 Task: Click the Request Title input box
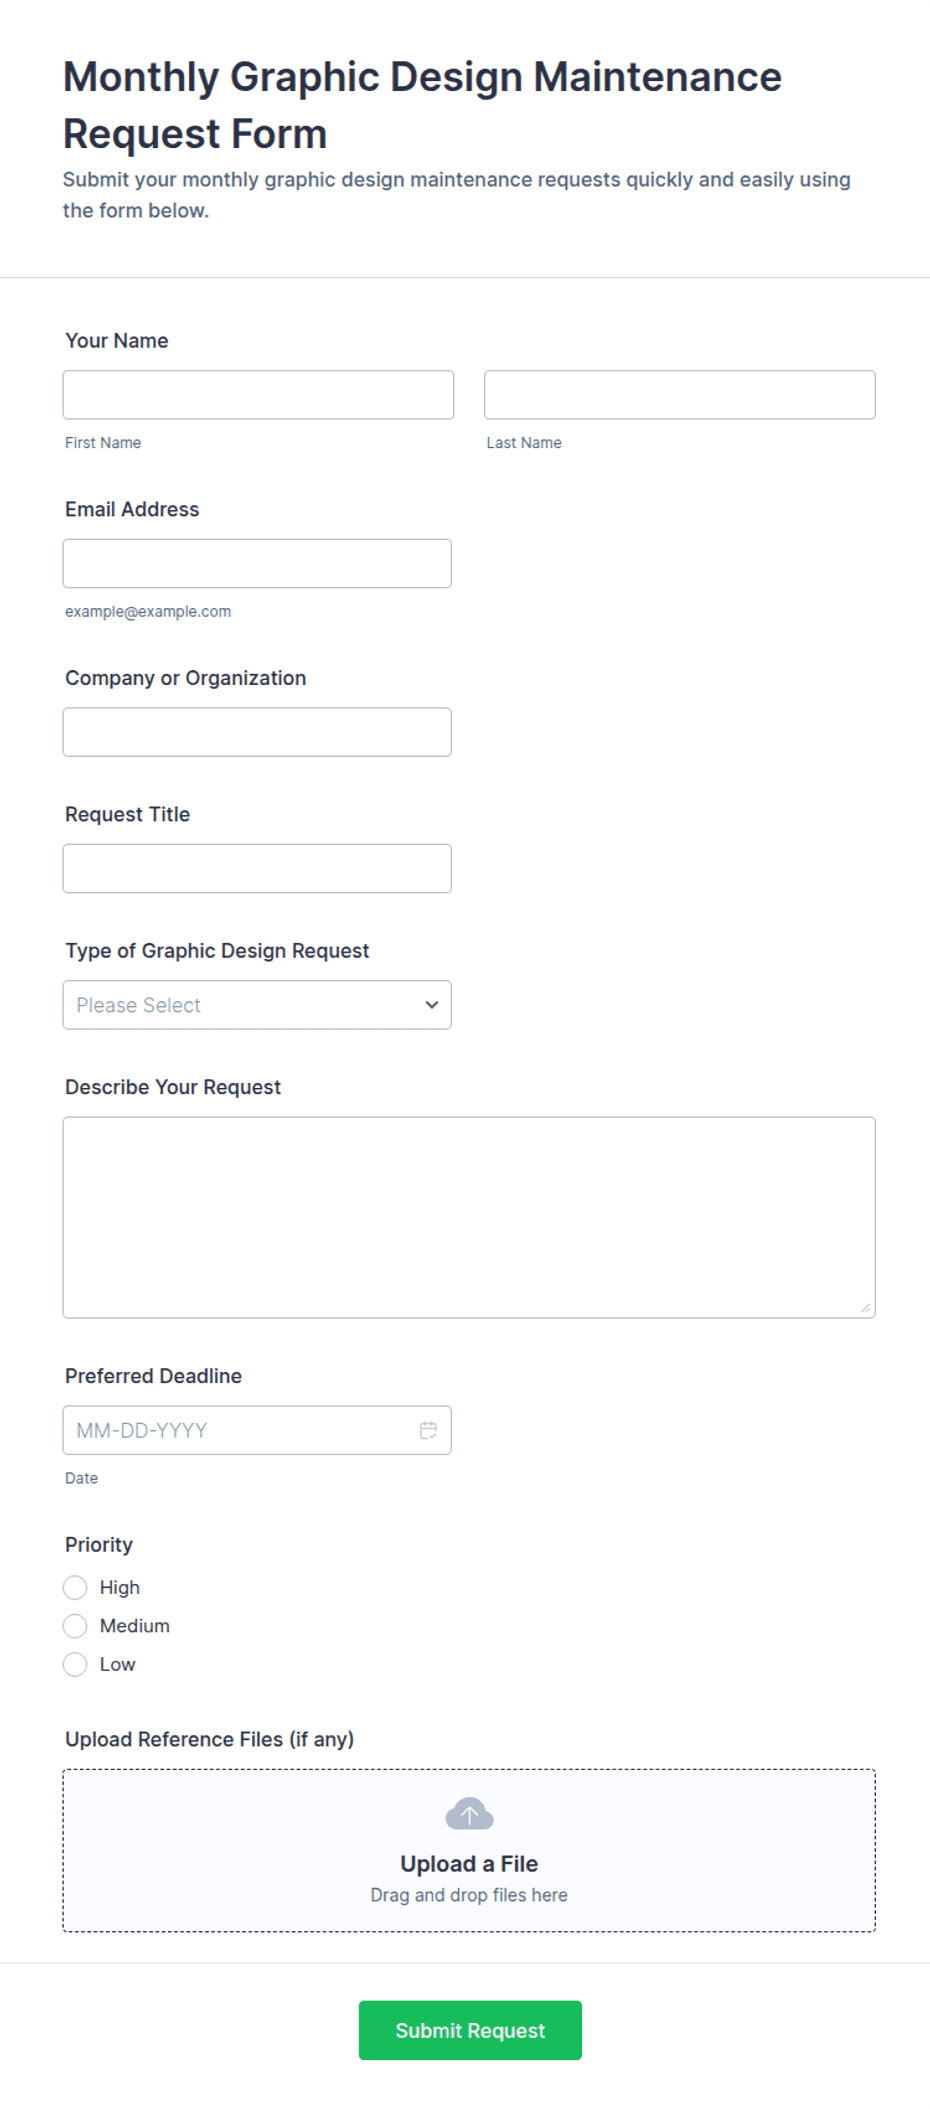click(x=257, y=869)
